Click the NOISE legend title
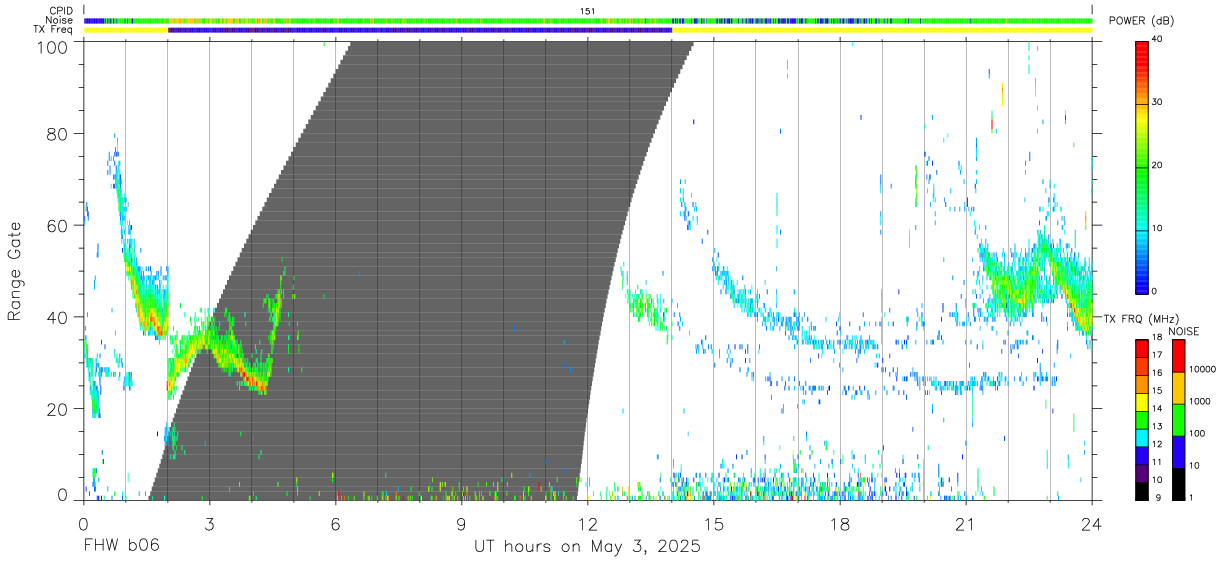Viewport: 1228px width, 567px height. [1182, 331]
